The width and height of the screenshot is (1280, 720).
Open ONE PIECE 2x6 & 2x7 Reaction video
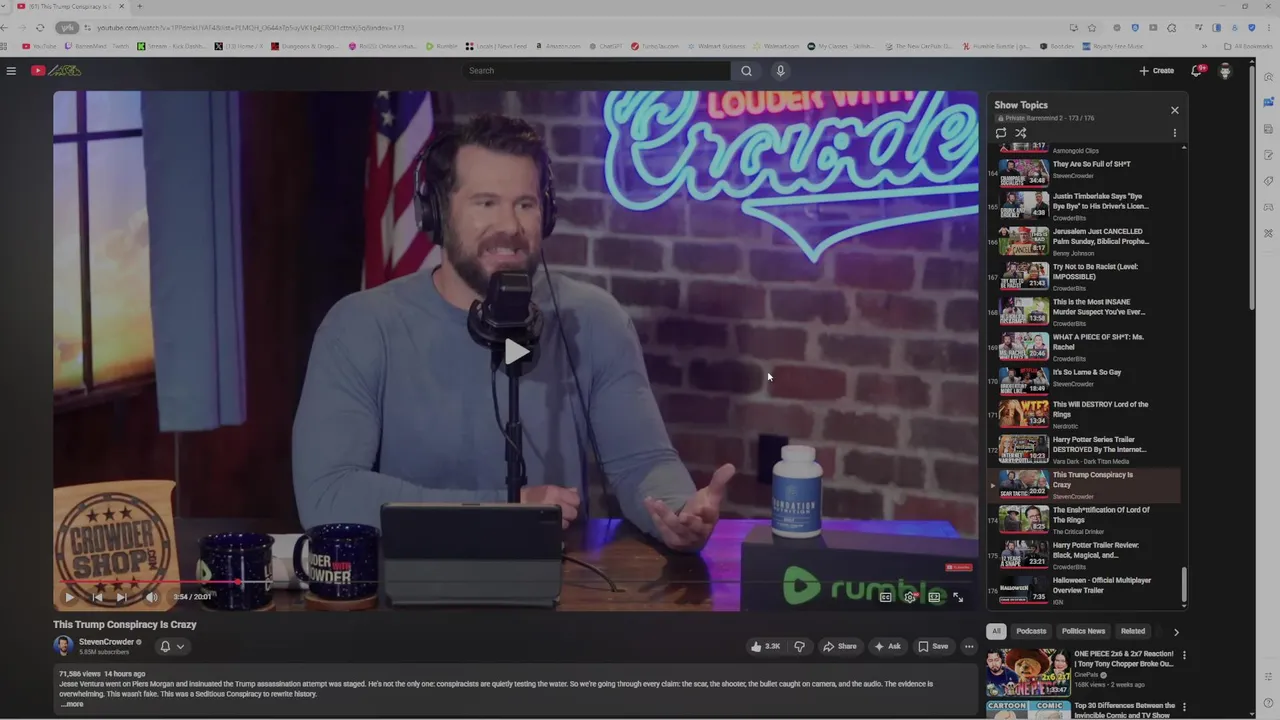(1080, 672)
